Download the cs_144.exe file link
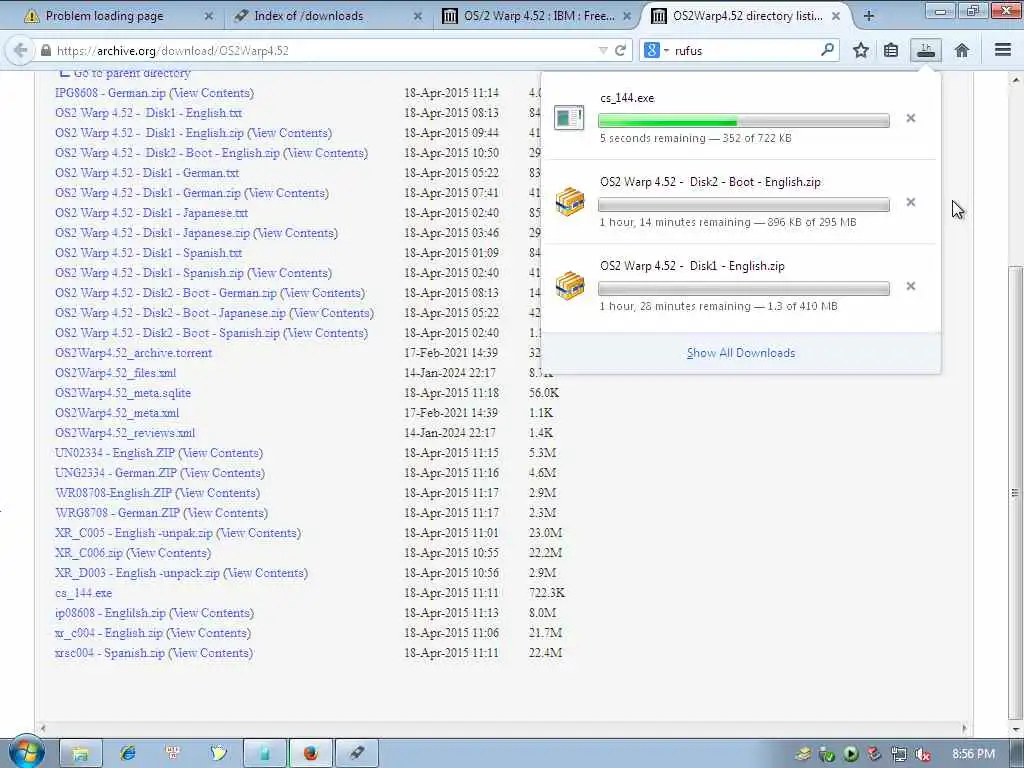Screen dimensions: 1024x768 click(84, 593)
